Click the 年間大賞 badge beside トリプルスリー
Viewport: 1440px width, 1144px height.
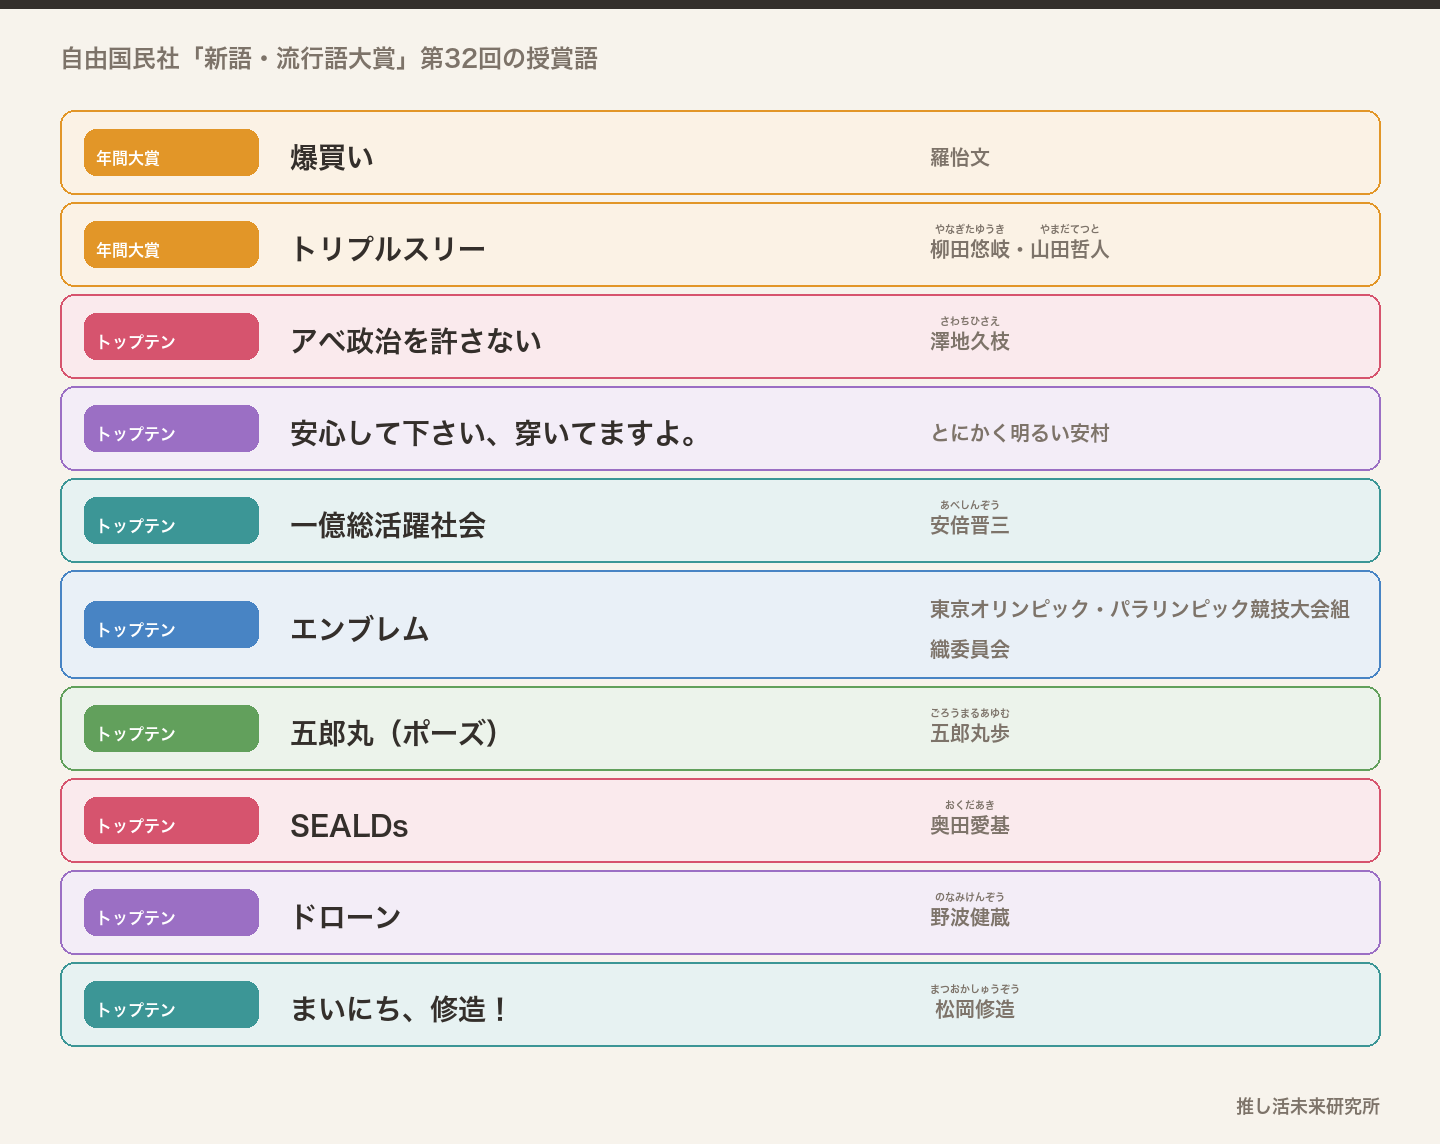[171, 245]
